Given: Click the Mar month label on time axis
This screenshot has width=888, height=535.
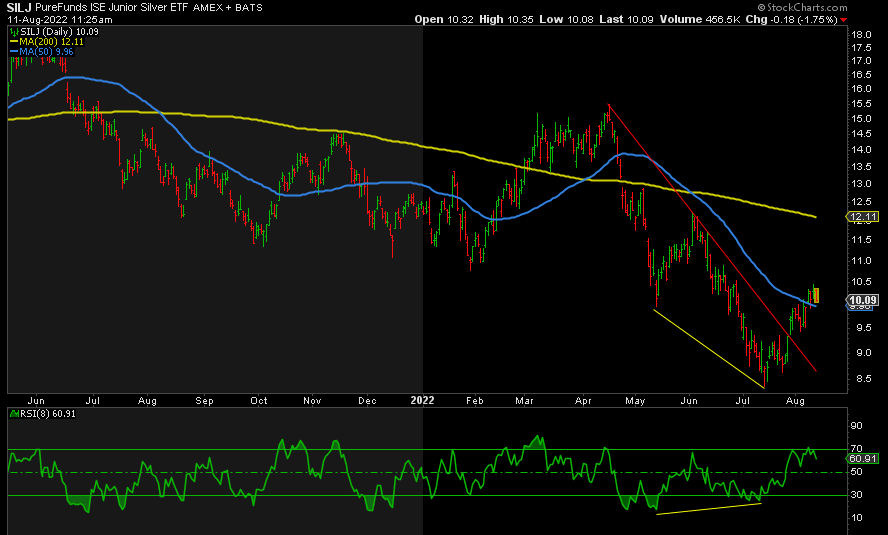Looking at the screenshot, I should point(524,401).
